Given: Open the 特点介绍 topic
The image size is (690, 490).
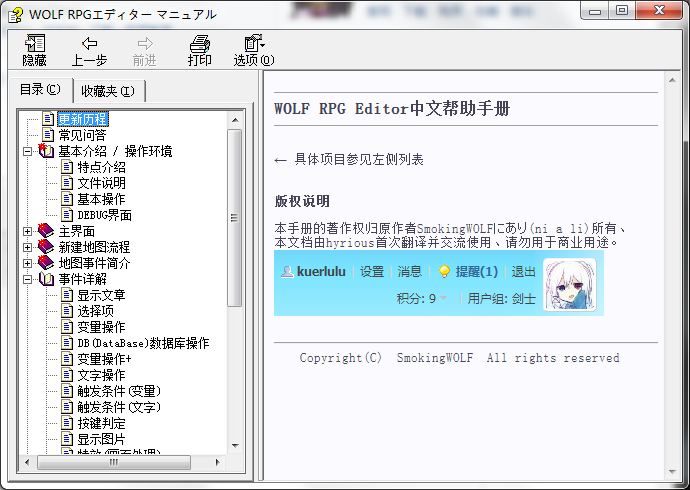Looking at the screenshot, I should (102, 167).
